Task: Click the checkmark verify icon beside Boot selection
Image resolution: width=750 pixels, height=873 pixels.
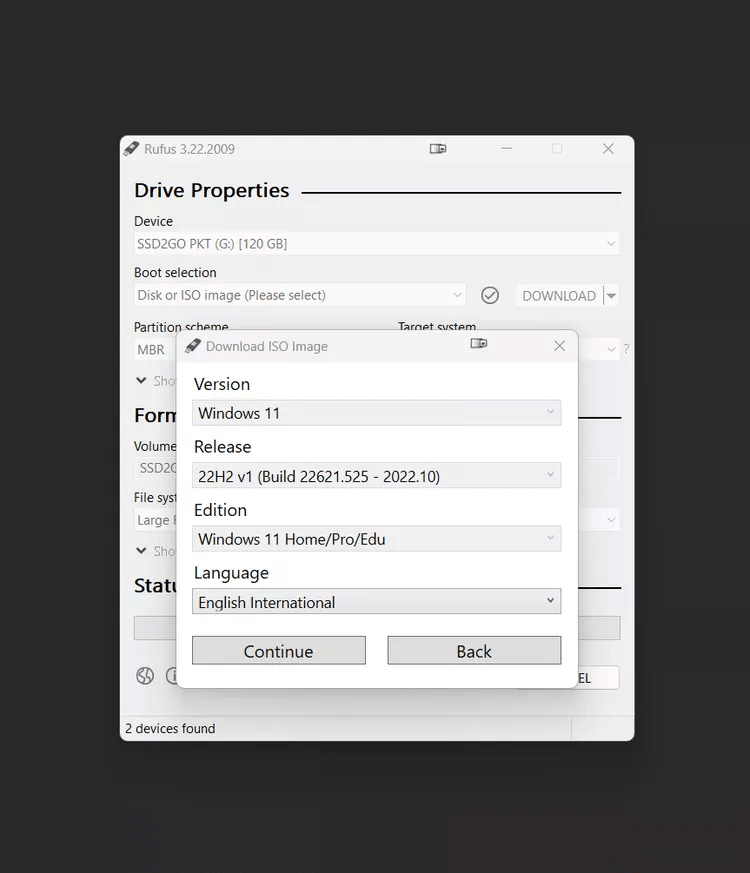Action: coord(490,295)
